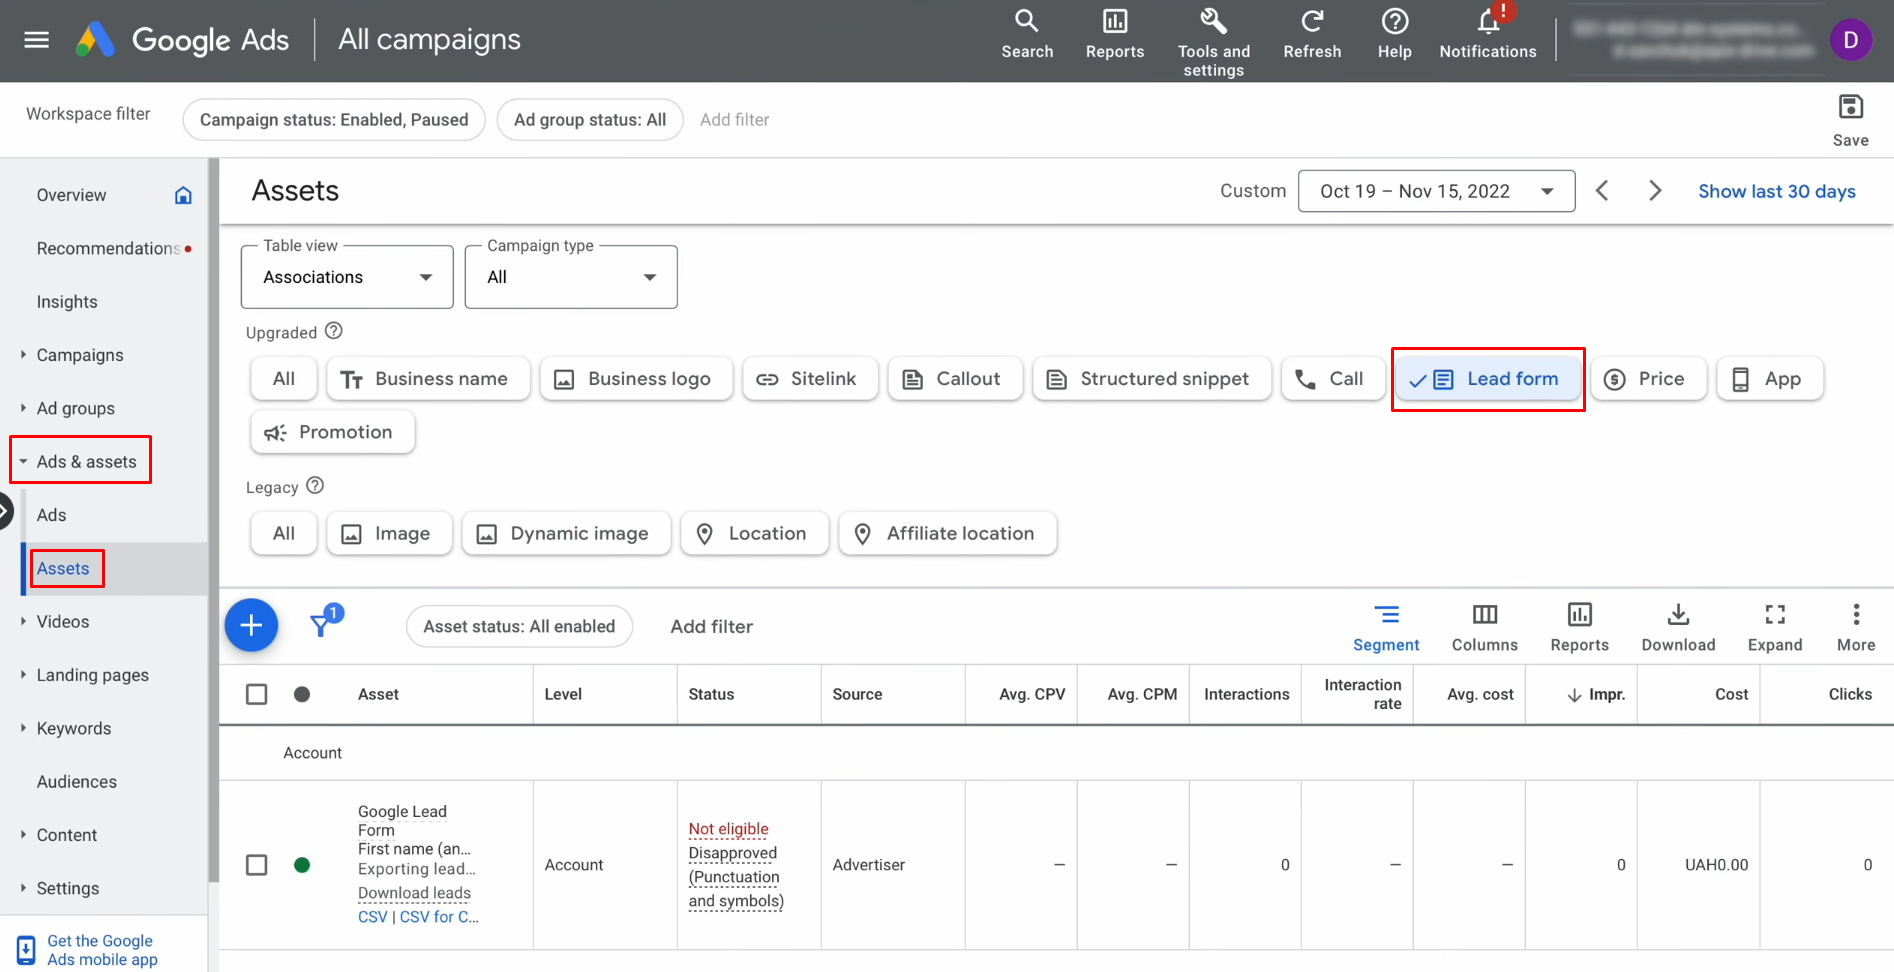Image resolution: width=1894 pixels, height=972 pixels.
Task: Click the Not eligible status text
Action: click(x=728, y=829)
